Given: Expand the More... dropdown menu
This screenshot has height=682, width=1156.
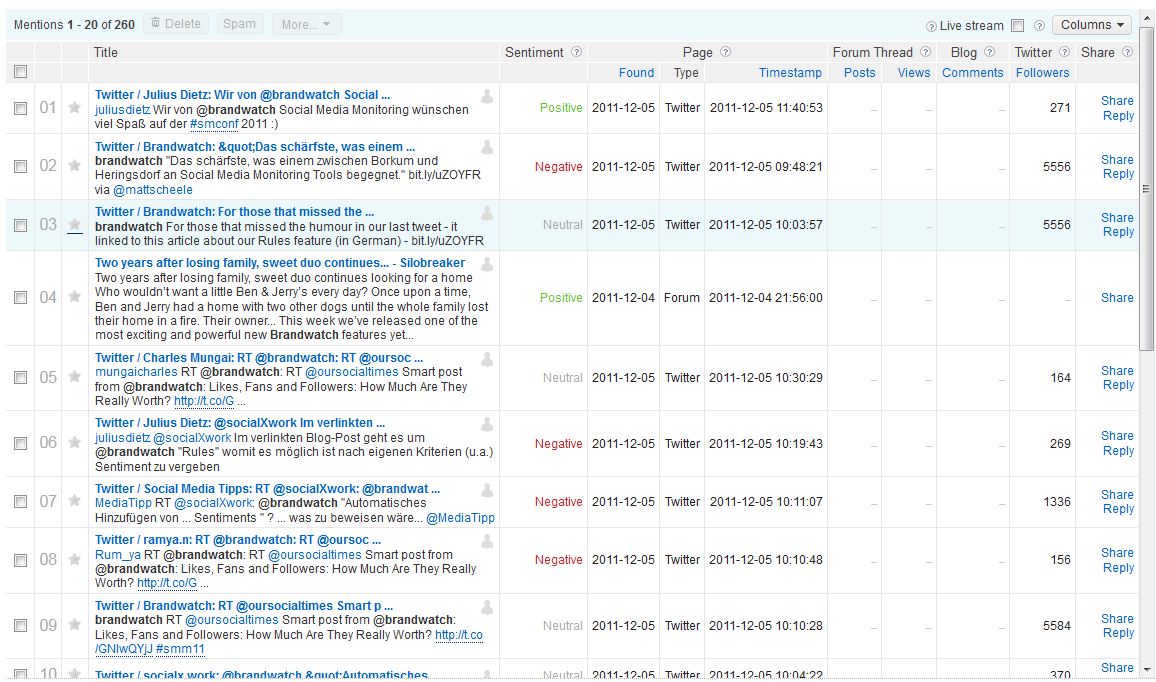Looking at the screenshot, I should (x=306, y=24).
